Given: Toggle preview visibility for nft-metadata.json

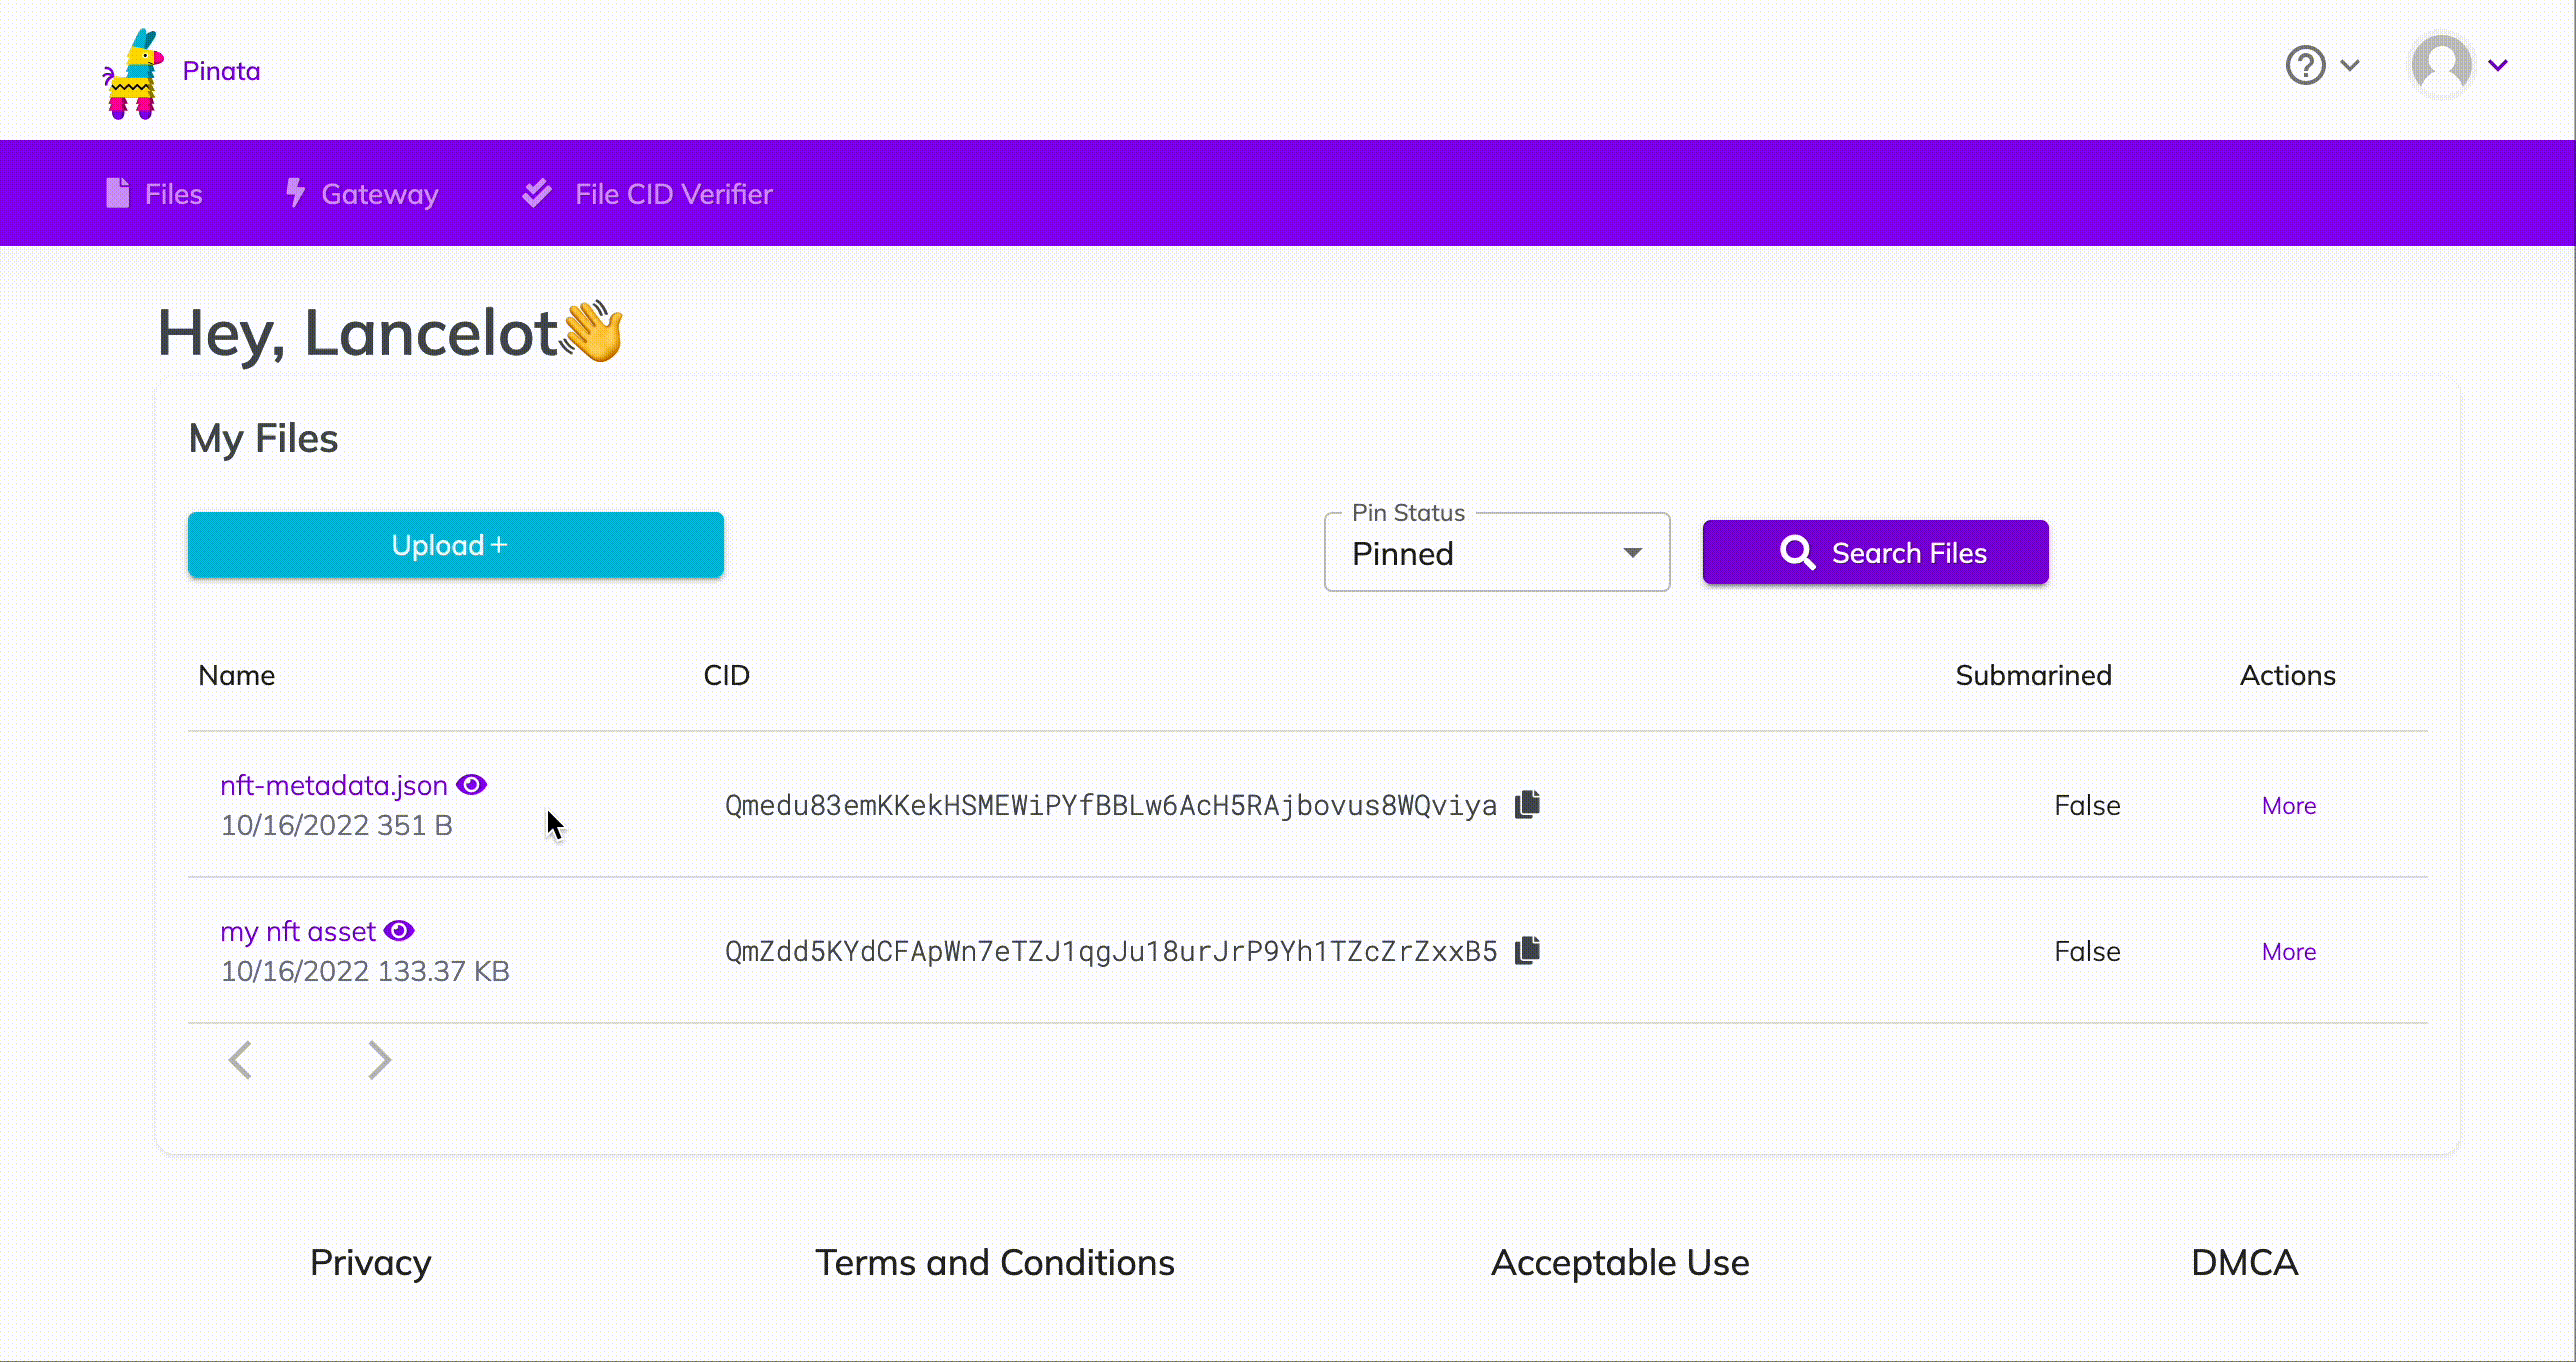Looking at the screenshot, I should click(x=472, y=784).
